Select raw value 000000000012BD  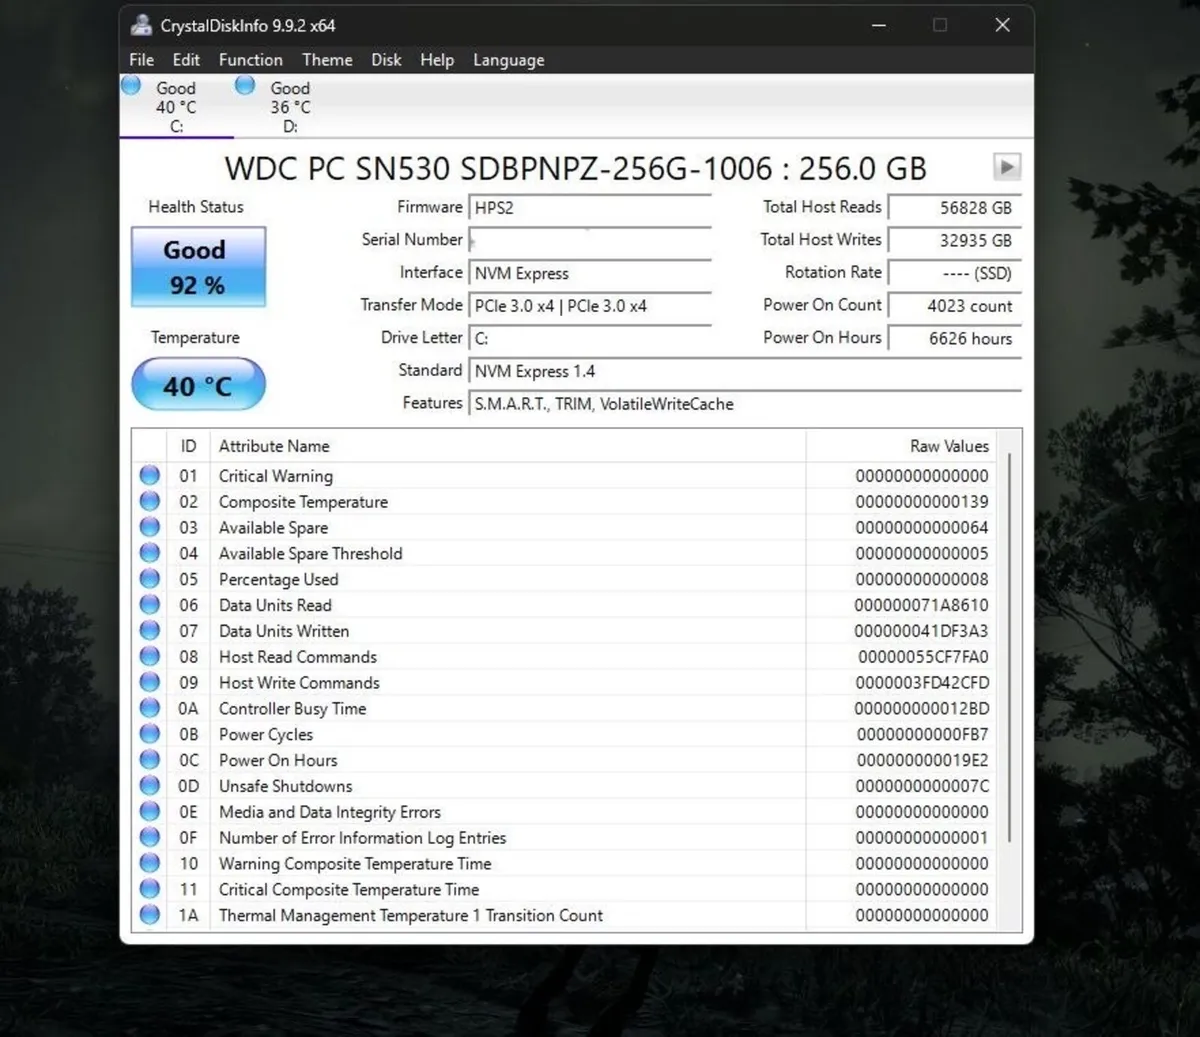[x=921, y=709]
